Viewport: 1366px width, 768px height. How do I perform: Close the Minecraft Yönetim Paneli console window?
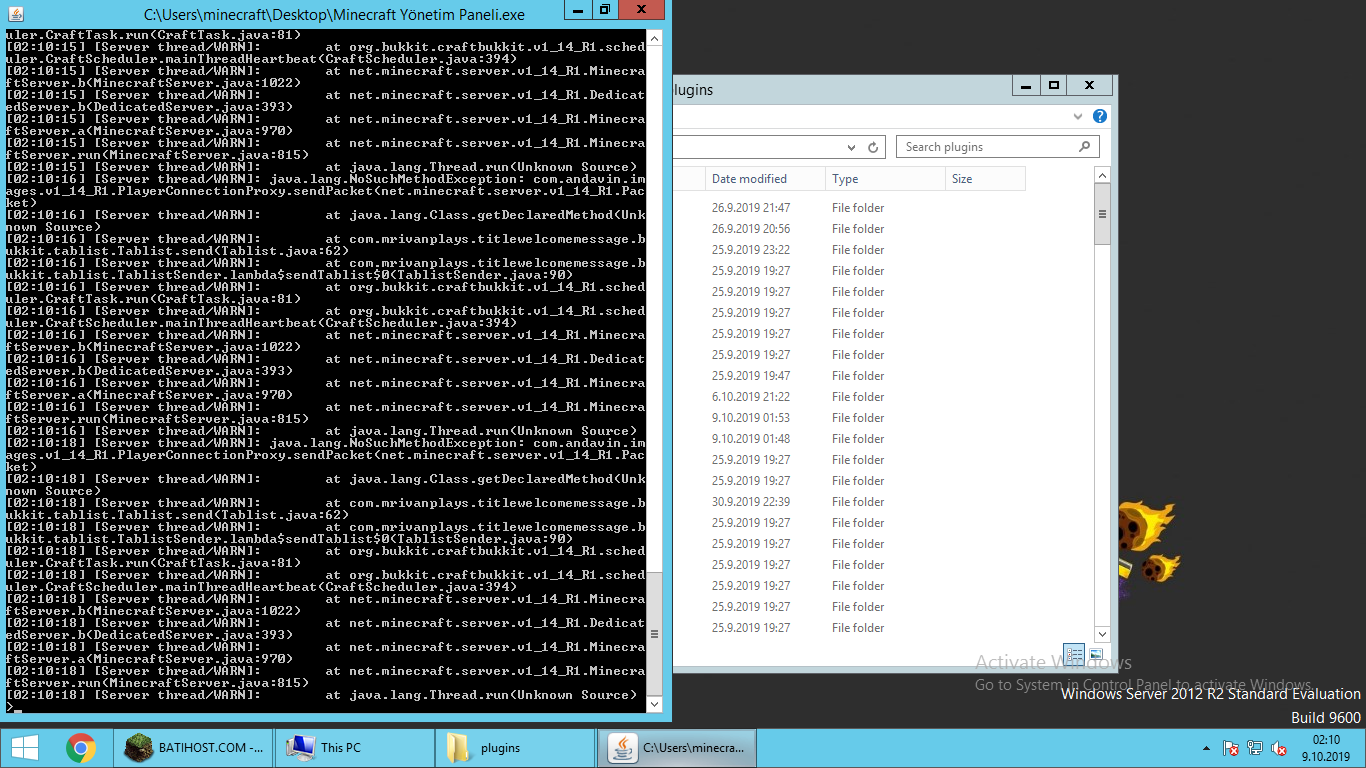(x=642, y=9)
